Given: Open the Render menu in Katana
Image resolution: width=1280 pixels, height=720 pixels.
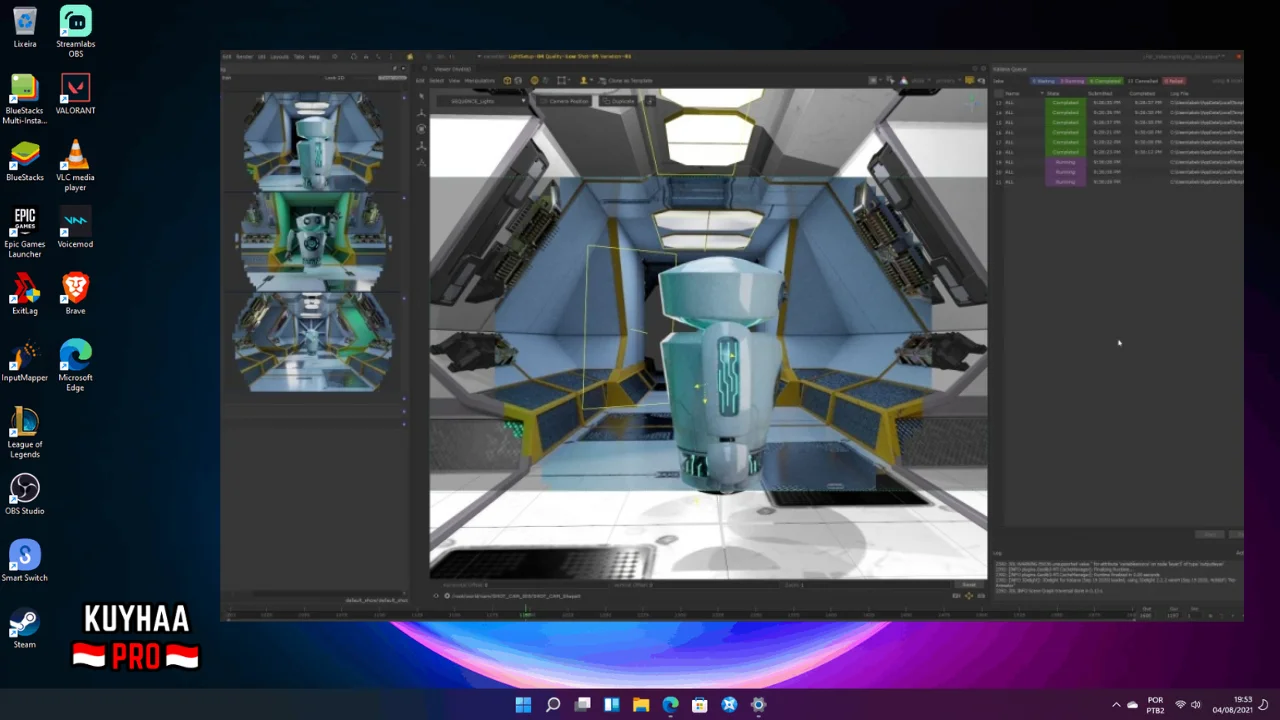Looking at the screenshot, I should tap(244, 56).
